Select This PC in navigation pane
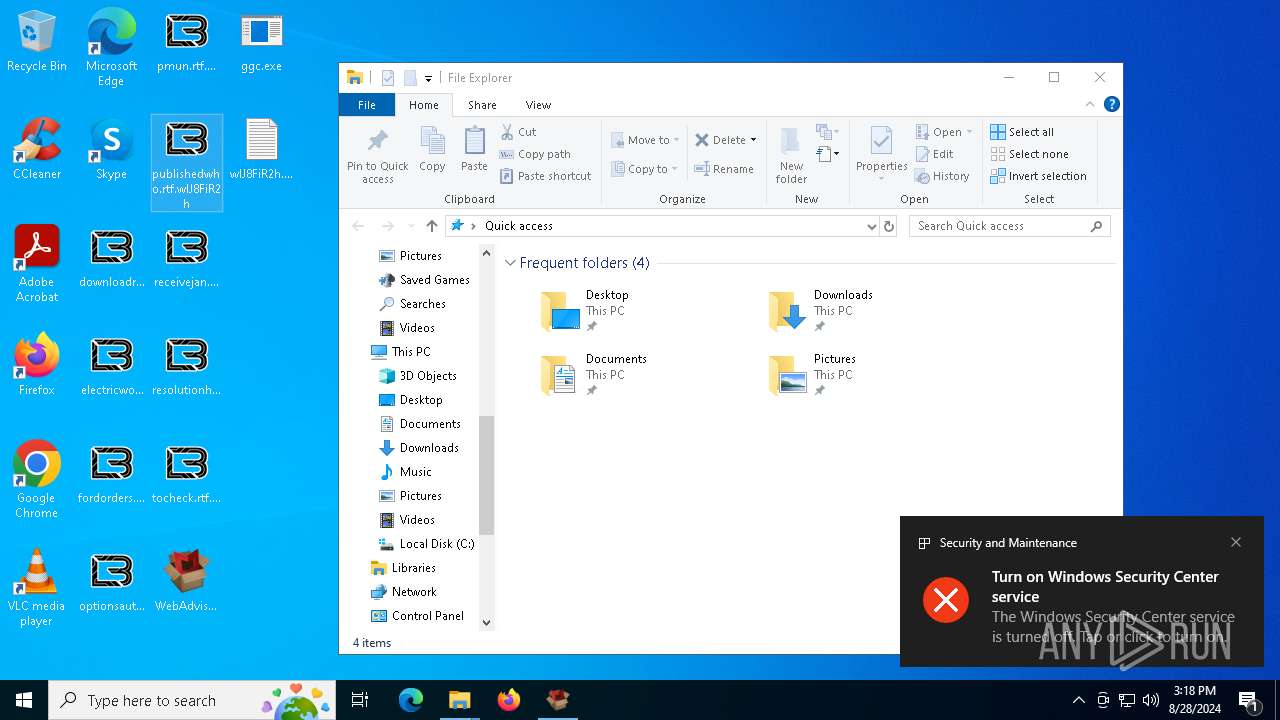Viewport: 1280px width, 720px height. 400,352
